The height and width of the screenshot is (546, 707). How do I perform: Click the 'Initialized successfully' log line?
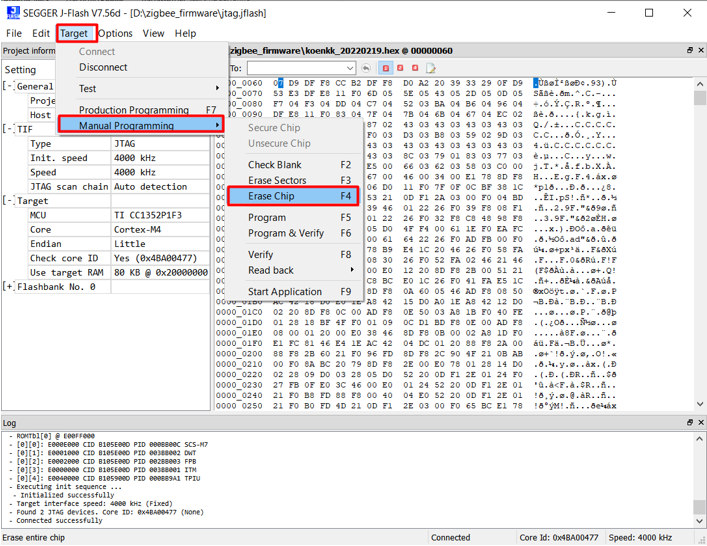point(67,495)
